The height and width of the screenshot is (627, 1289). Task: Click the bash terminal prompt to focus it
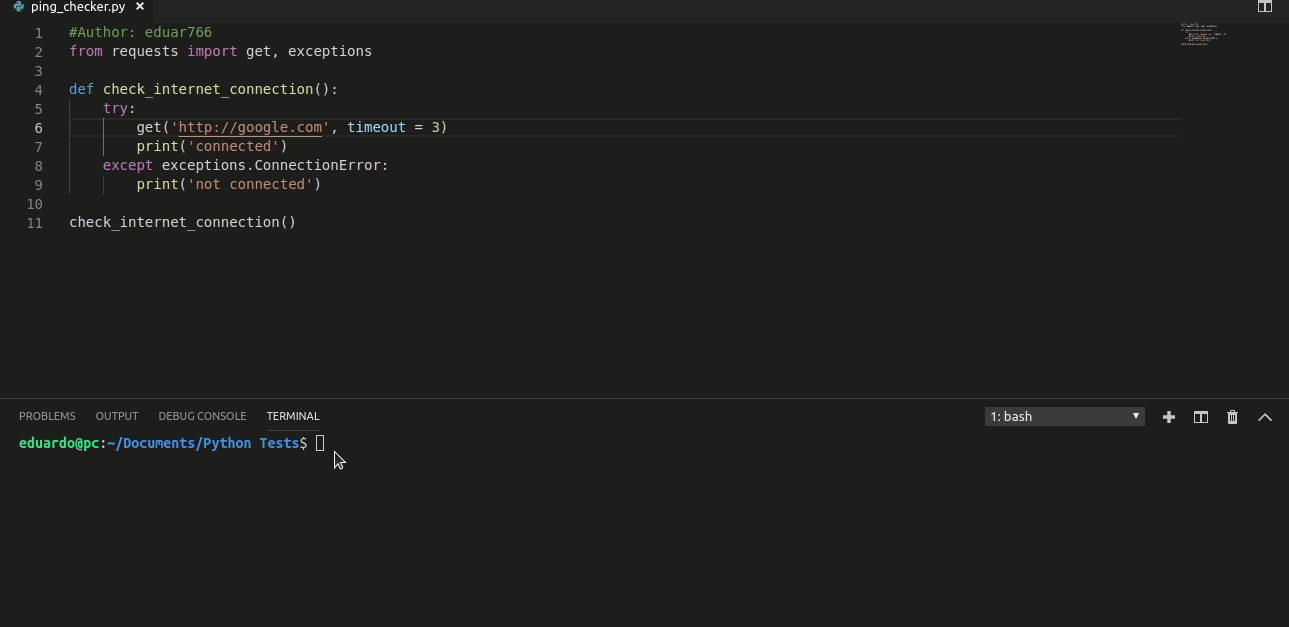point(320,443)
